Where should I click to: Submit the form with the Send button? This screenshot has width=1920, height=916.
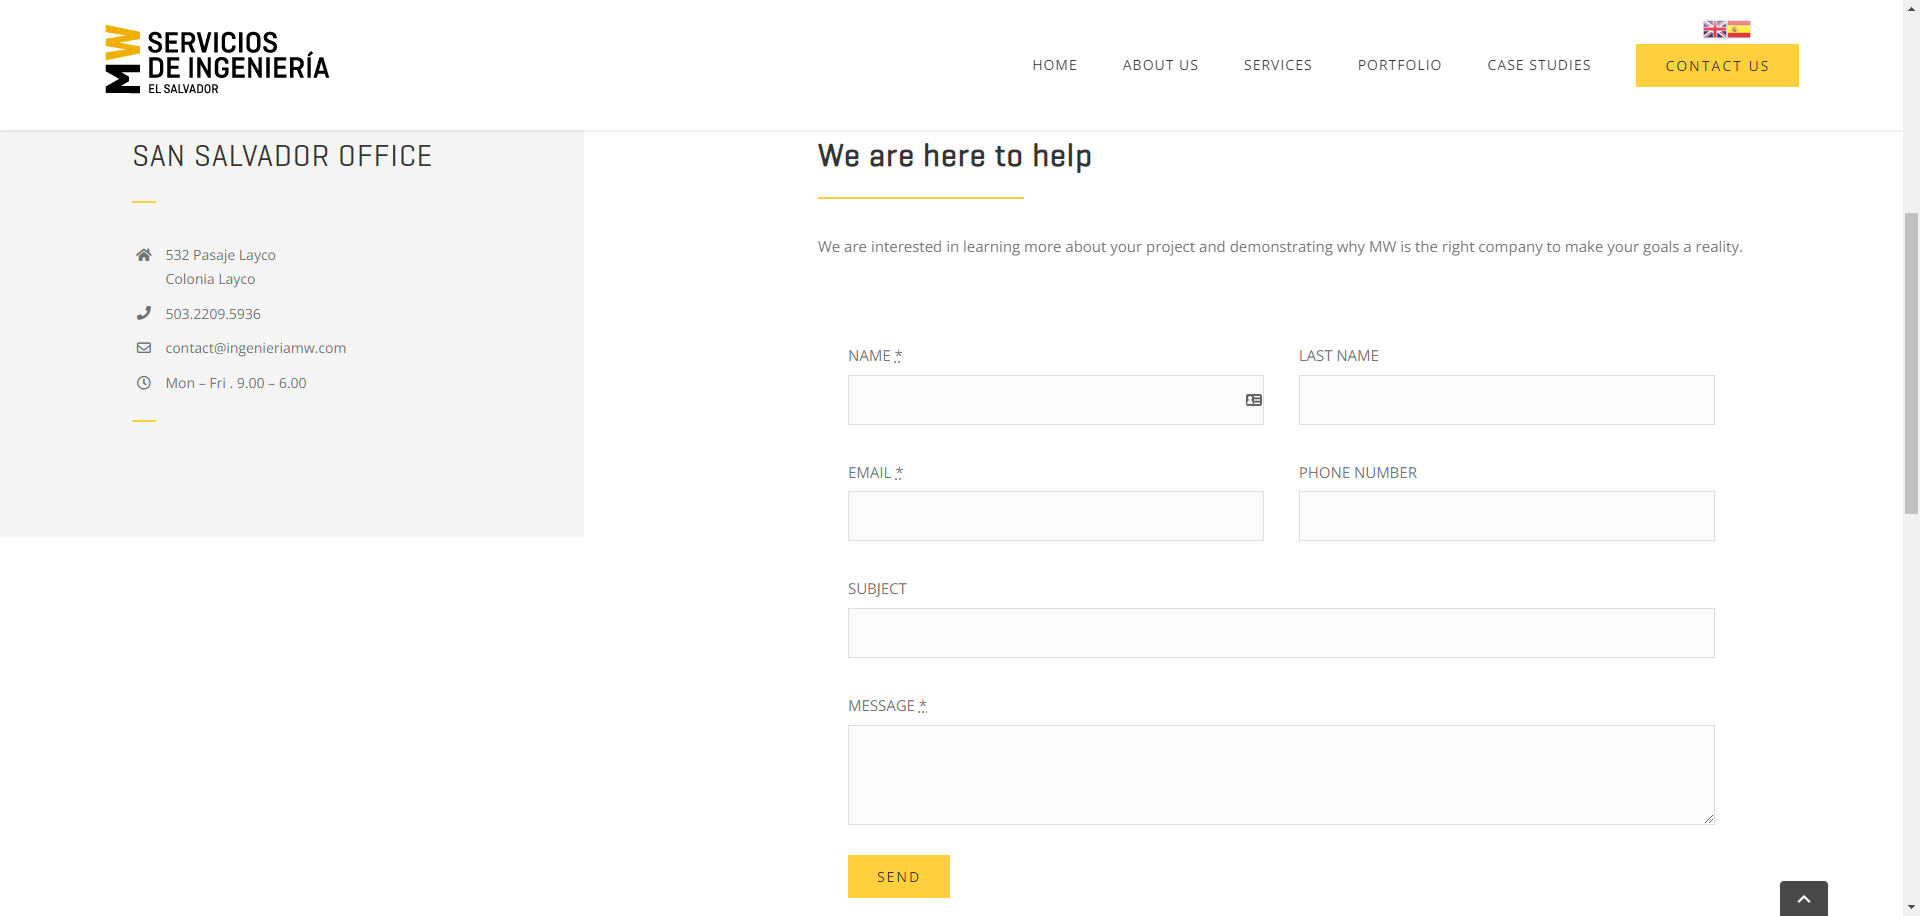coord(898,876)
